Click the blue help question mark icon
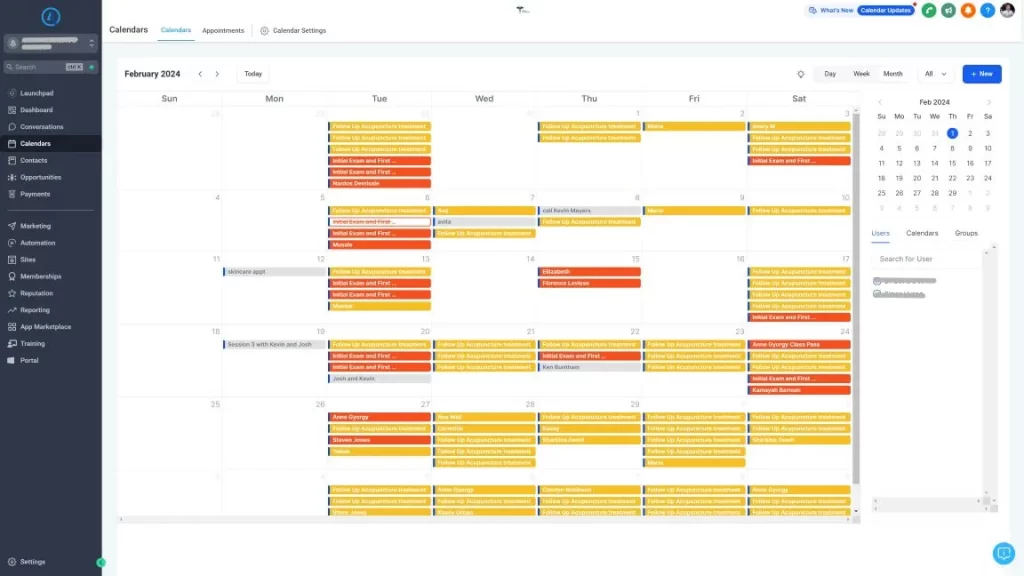This screenshot has height=576, width=1024. [988, 10]
